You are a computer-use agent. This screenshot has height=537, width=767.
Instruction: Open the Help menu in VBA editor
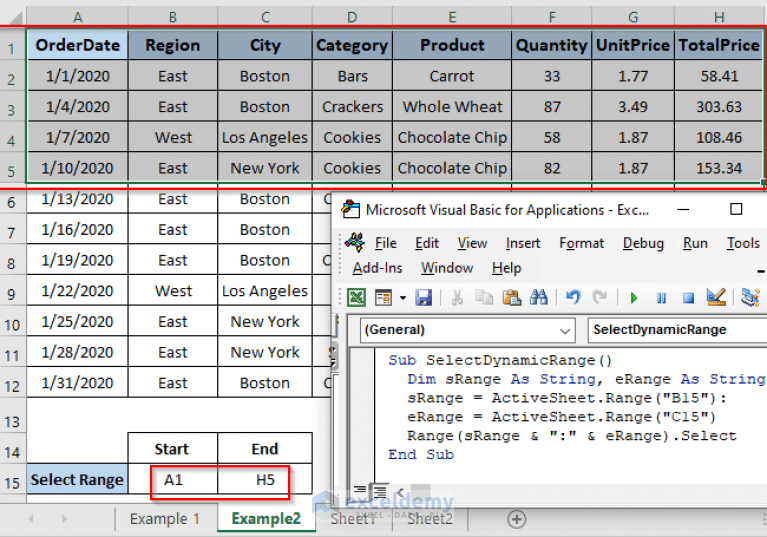[x=506, y=268]
